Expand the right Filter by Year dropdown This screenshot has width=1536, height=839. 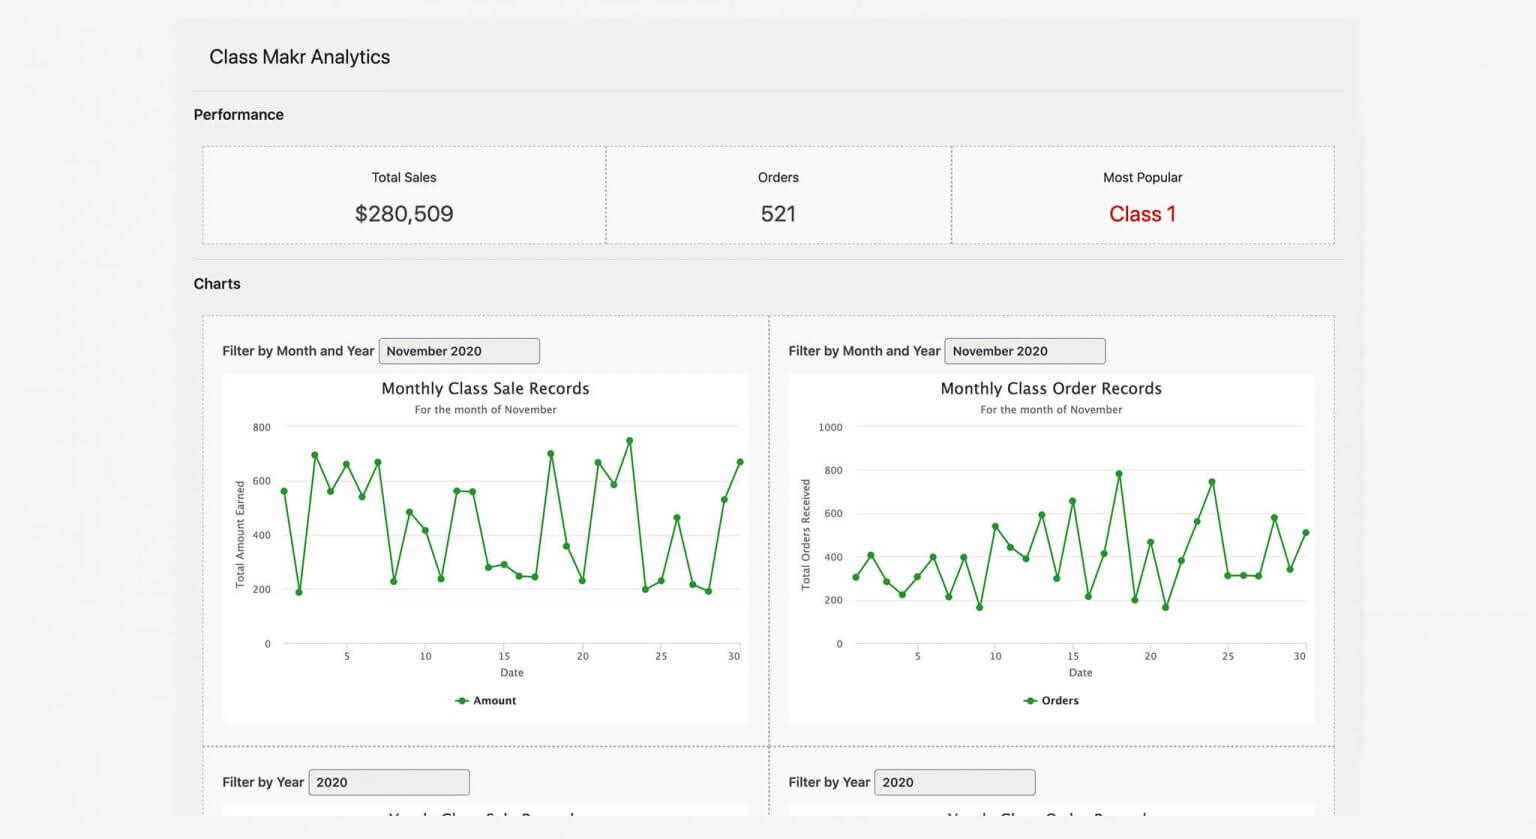[955, 782]
